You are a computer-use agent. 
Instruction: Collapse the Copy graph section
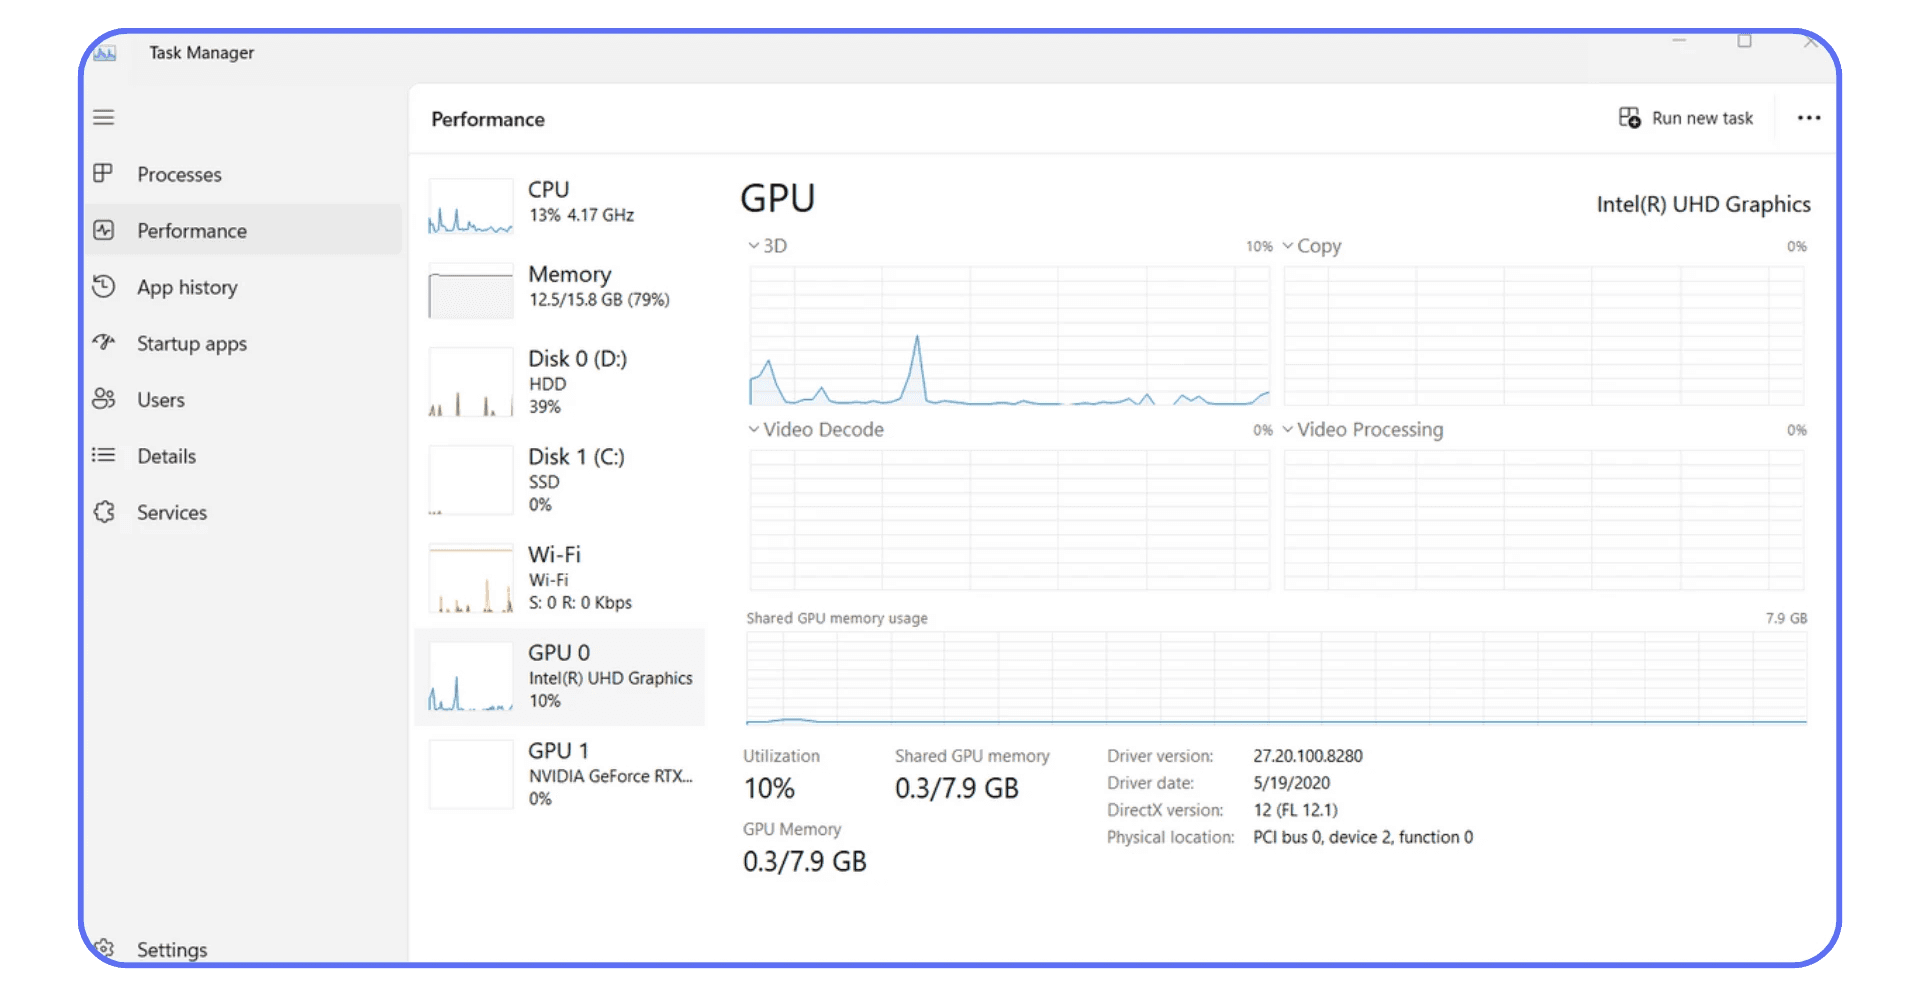tap(1288, 245)
